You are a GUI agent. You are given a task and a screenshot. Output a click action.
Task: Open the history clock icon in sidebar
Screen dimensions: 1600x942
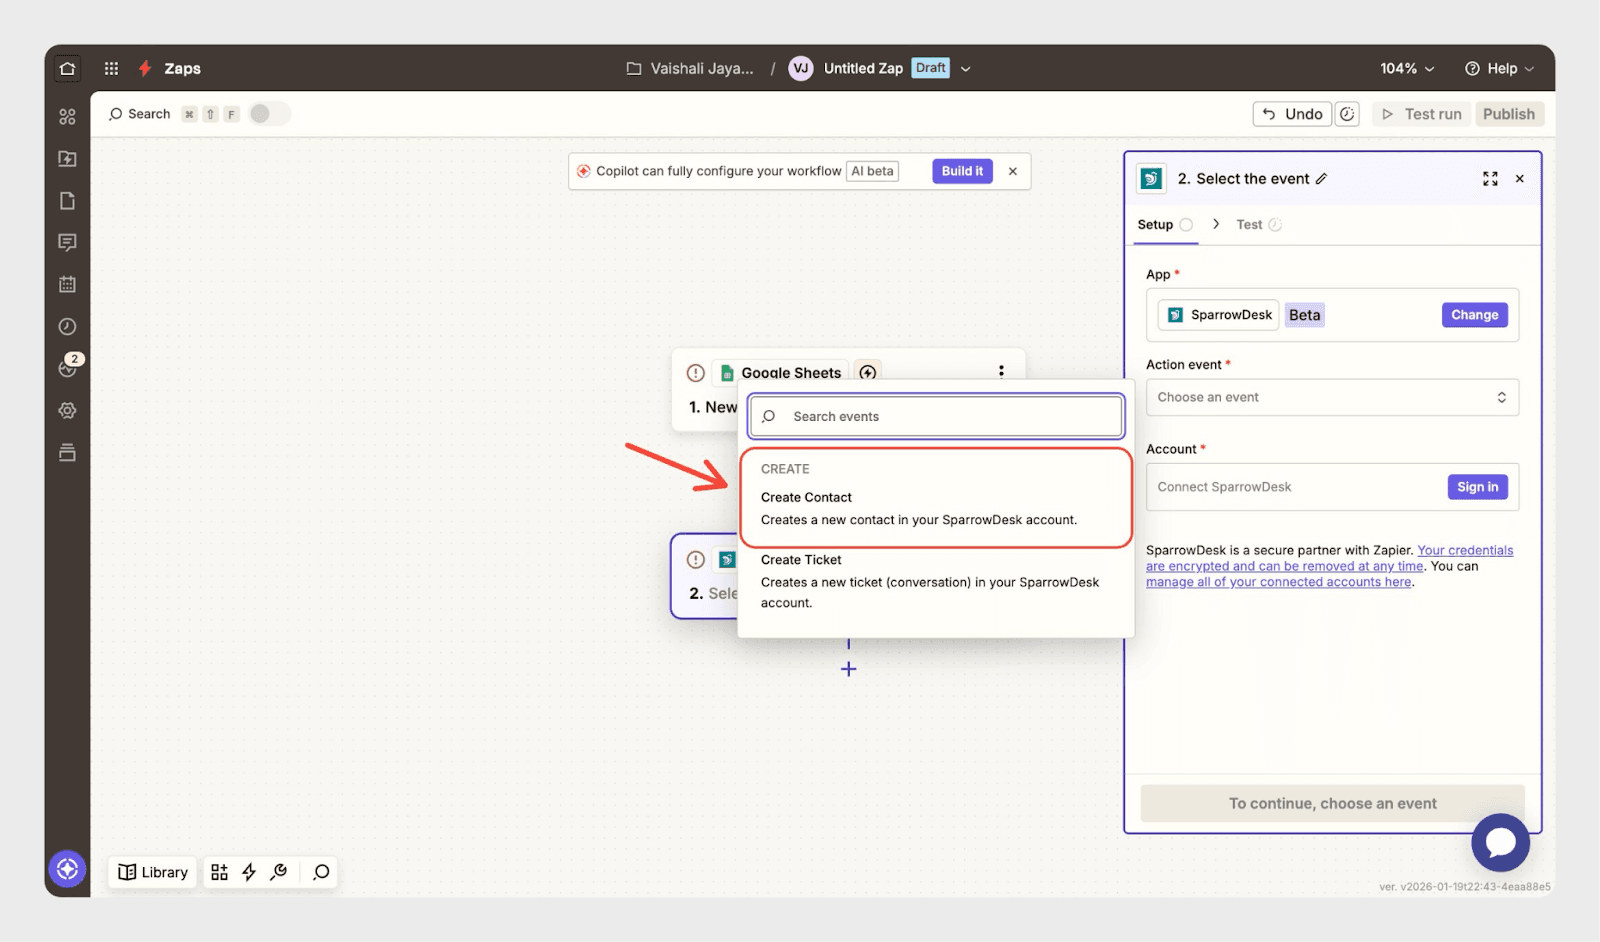[x=67, y=327]
